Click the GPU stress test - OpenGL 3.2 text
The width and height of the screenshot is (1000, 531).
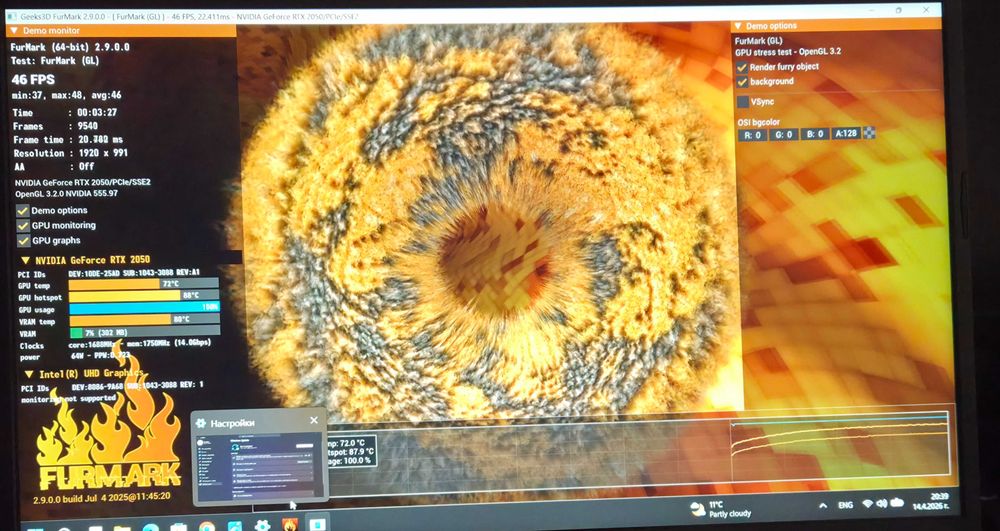point(786,52)
